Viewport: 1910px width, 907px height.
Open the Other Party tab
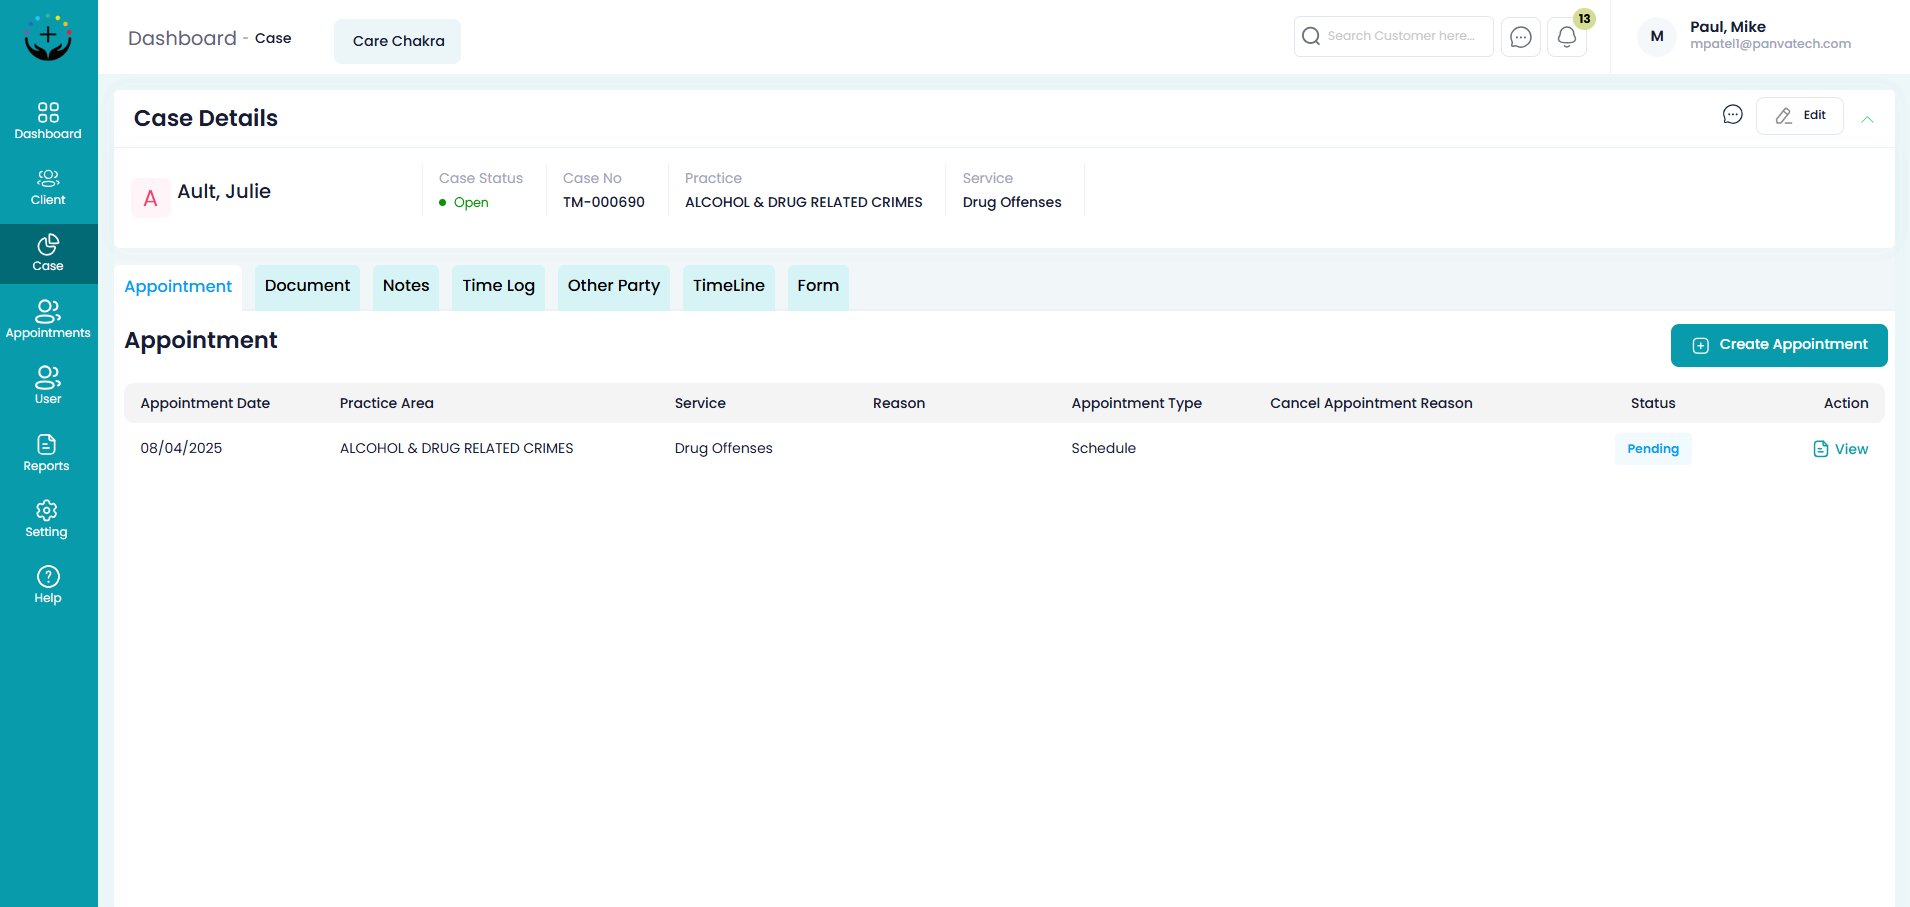(613, 286)
